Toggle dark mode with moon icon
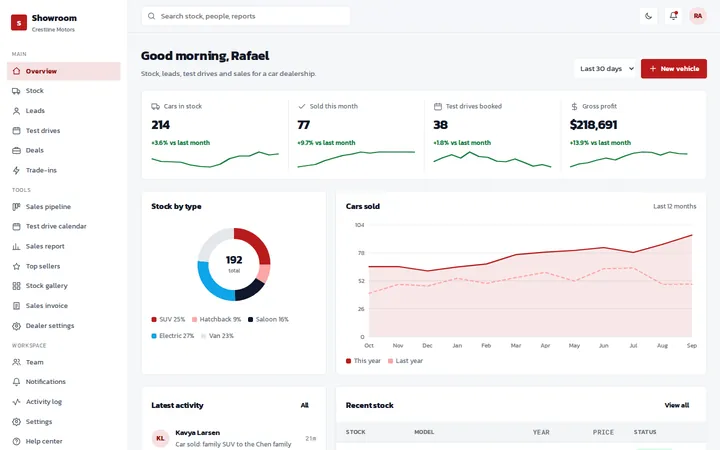The width and height of the screenshot is (720, 450). pos(648,16)
